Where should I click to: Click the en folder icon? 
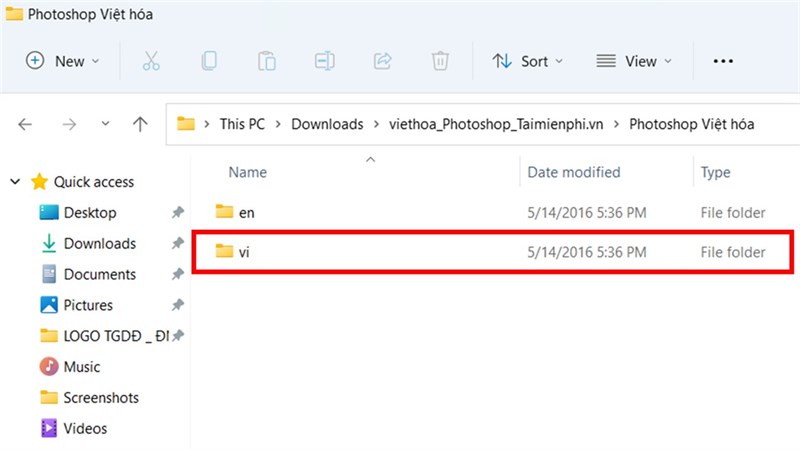(224, 211)
